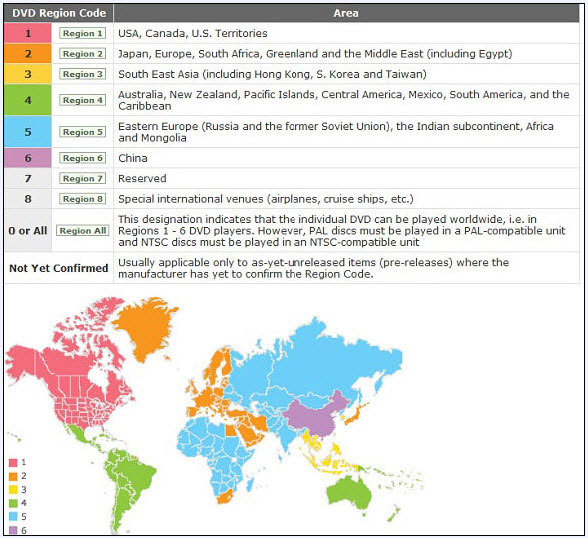The height and width of the screenshot is (538, 588).
Task: Click the 'Australia, New Zealand' area text
Action: click(x=344, y=100)
